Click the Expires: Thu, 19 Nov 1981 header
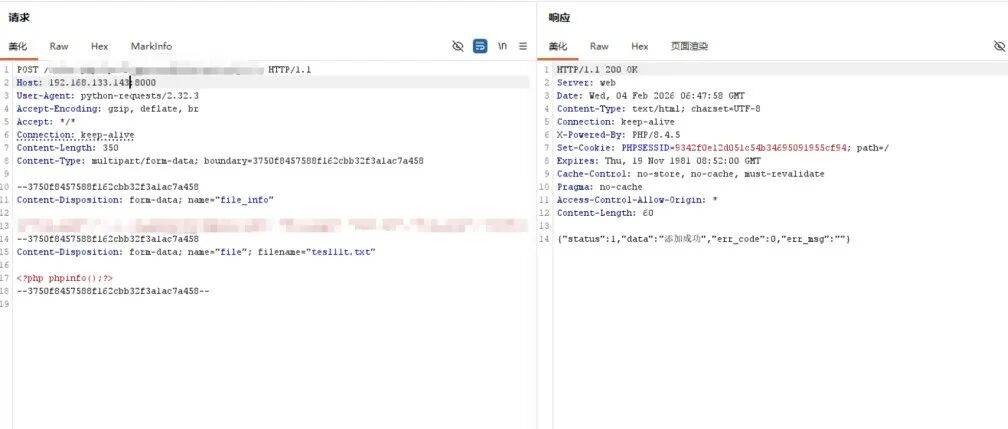Image resolution: width=1008 pixels, height=429 pixels. 659,161
